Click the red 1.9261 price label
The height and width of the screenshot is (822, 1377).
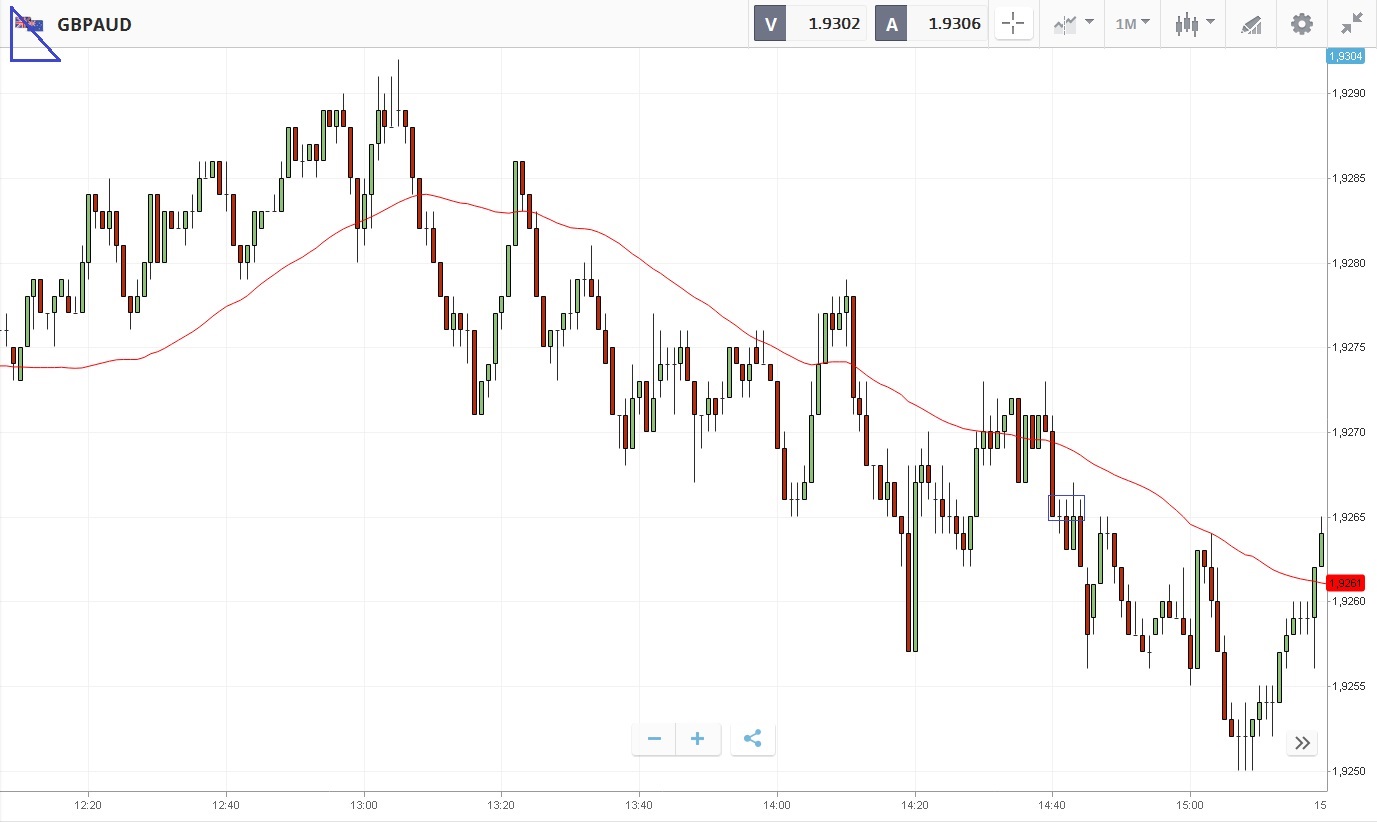click(1346, 583)
